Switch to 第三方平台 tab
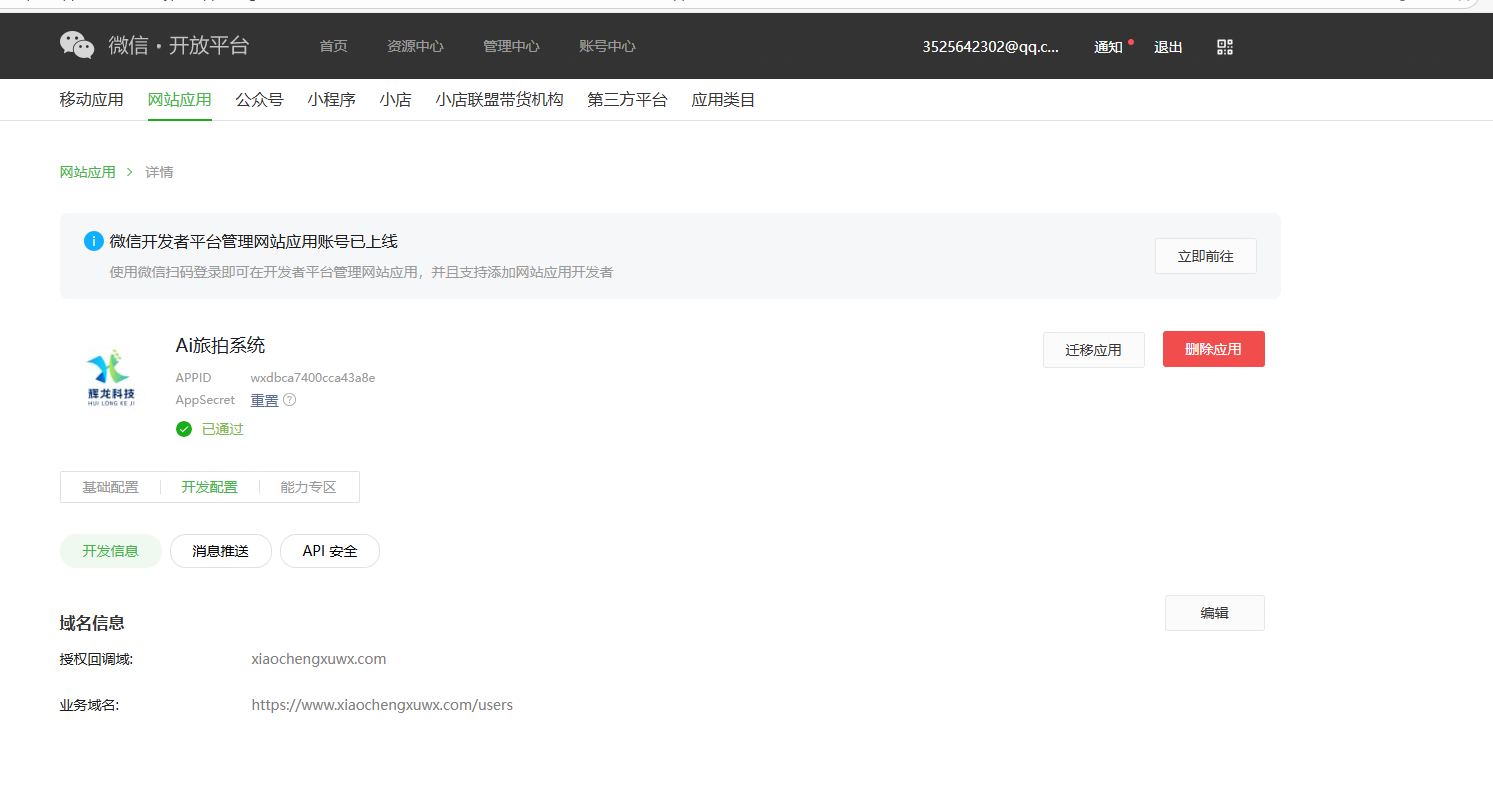 (x=628, y=100)
